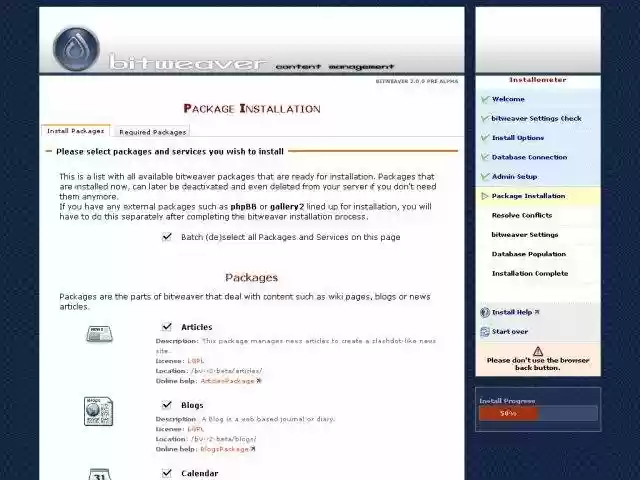This screenshot has height=480, width=640.
Task: Click the Blogs package title
Action: click(192, 405)
